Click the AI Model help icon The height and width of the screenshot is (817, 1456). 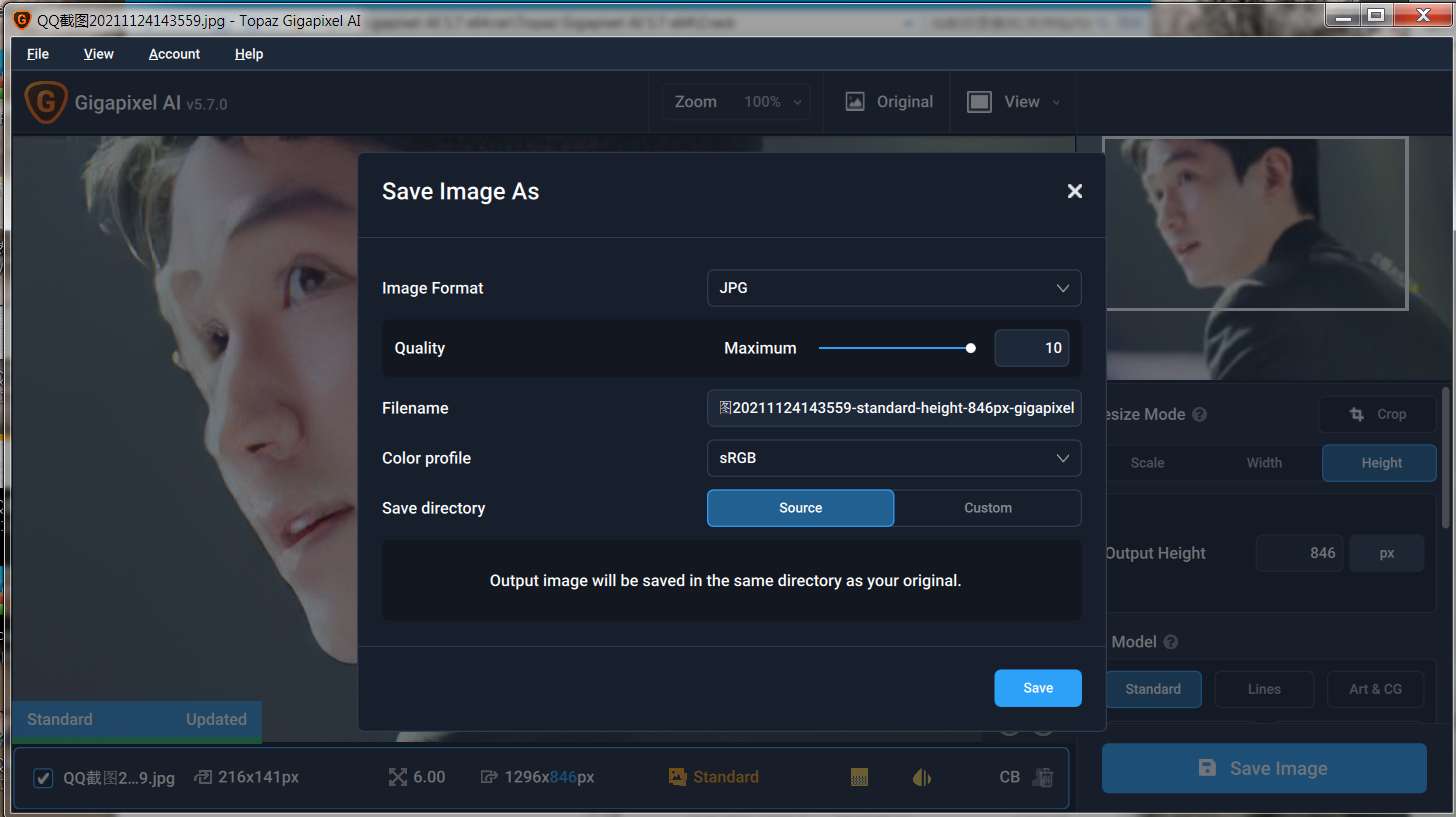point(1171,642)
